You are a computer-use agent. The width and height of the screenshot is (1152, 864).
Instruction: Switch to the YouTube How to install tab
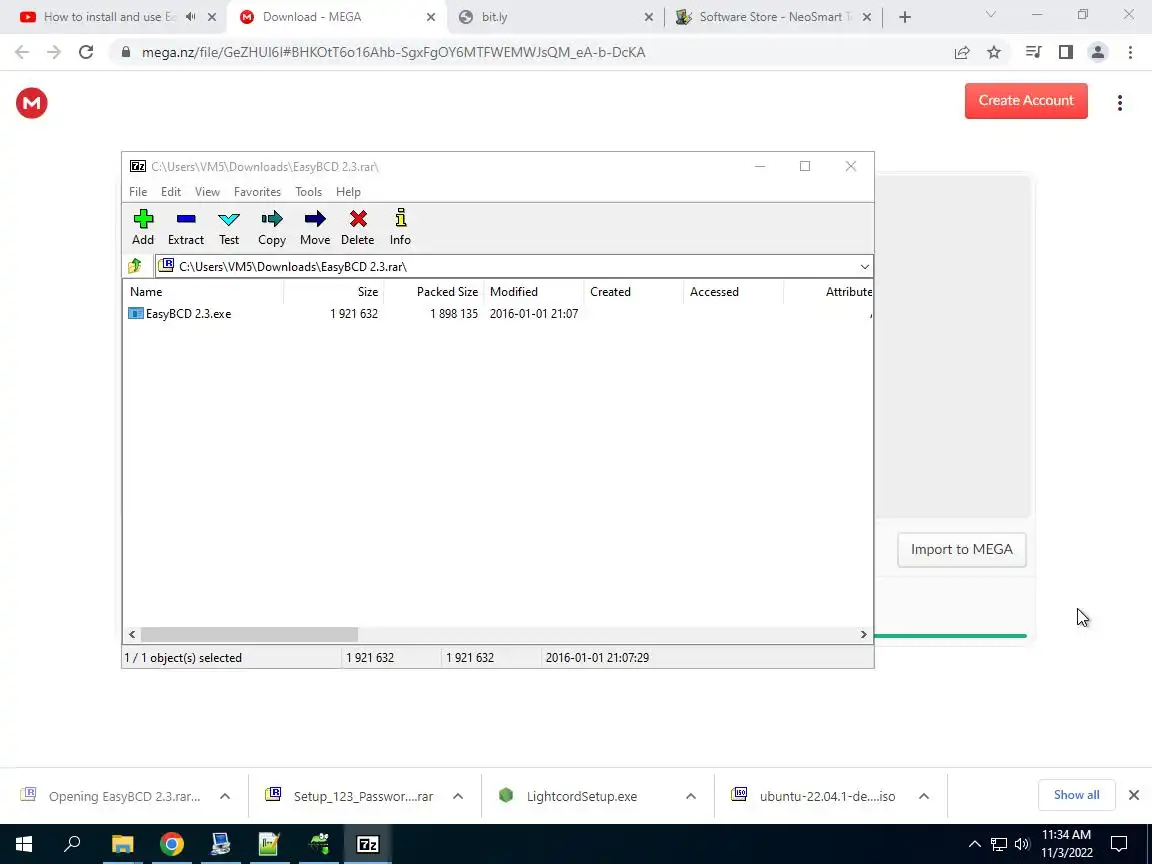(x=110, y=17)
